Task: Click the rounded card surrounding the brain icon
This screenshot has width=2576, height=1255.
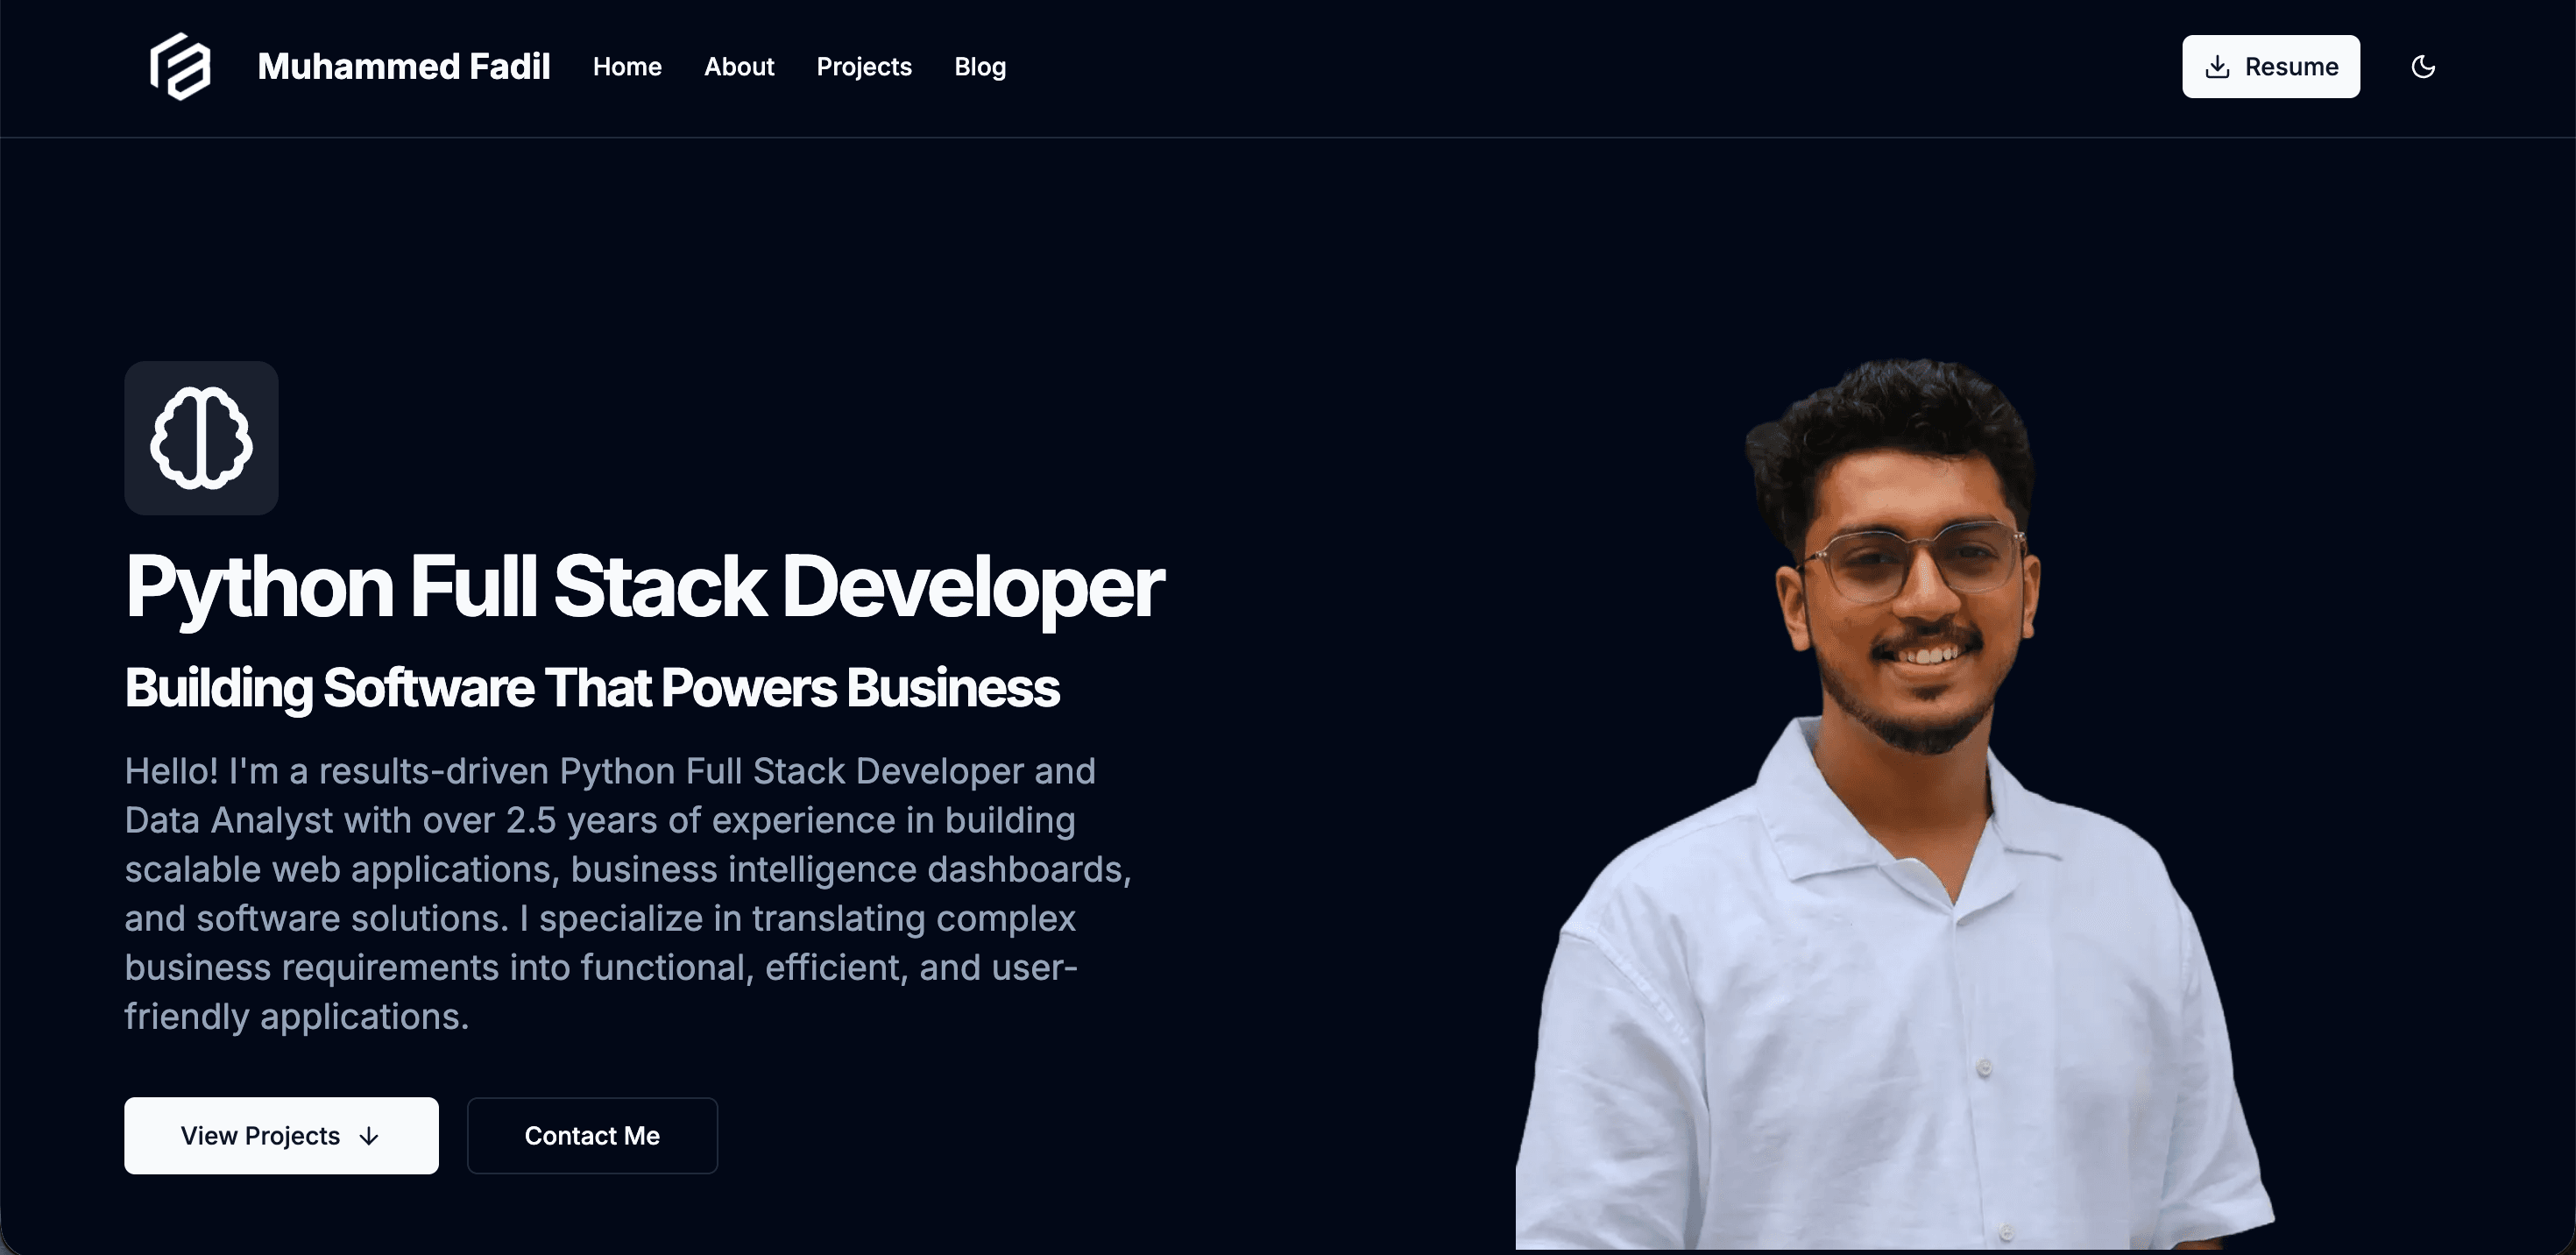Action: click(x=201, y=438)
